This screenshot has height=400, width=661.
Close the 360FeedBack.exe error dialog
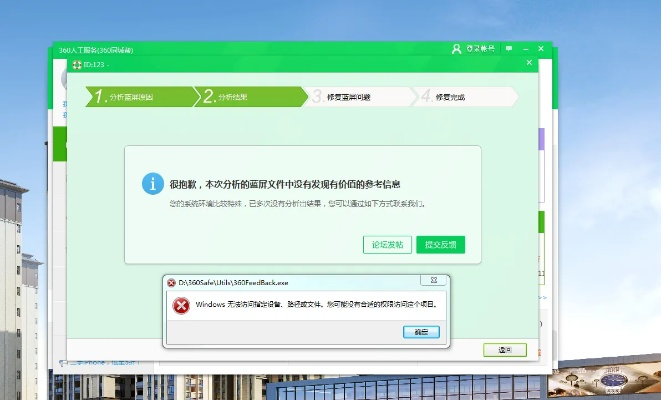pos(432,282)
